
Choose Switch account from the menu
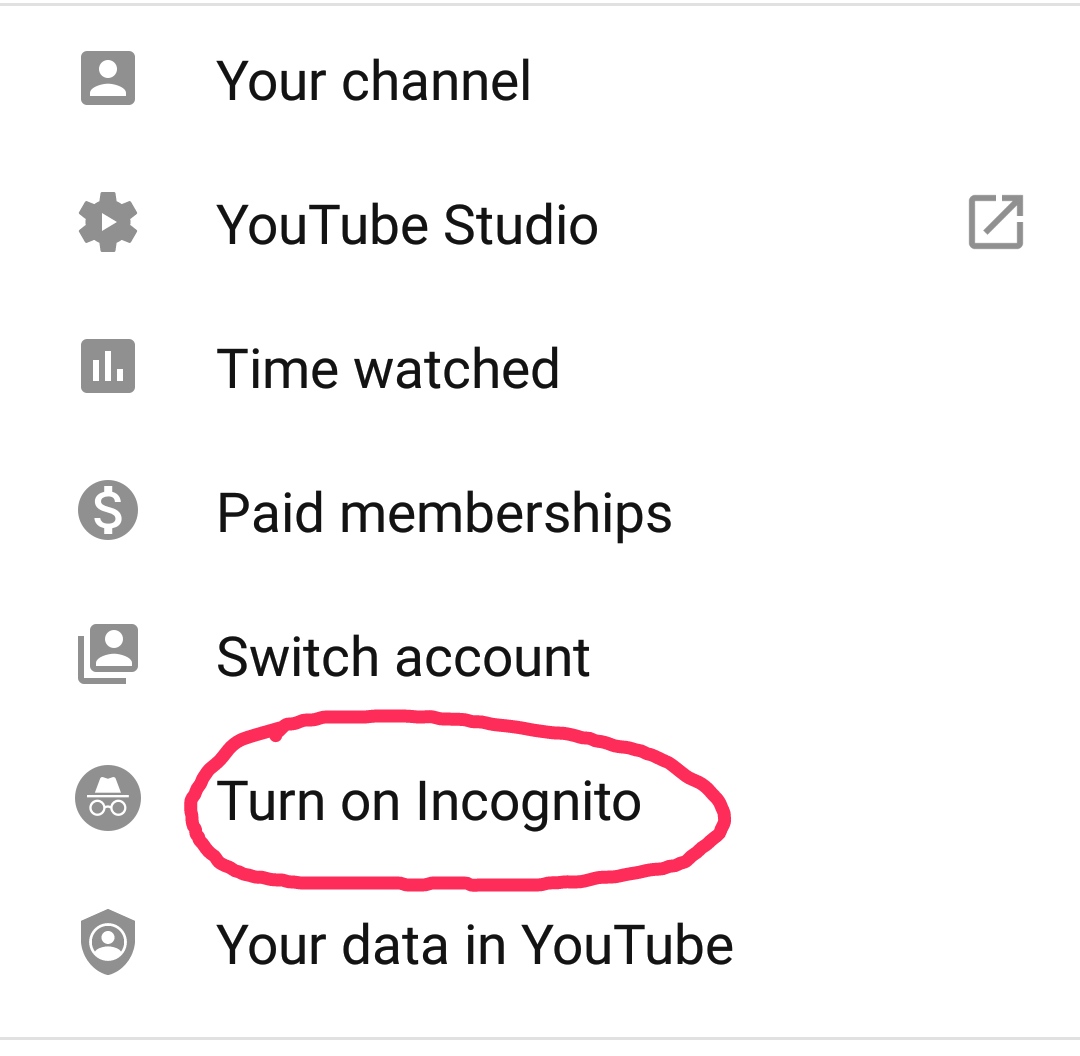coord(404,655)
